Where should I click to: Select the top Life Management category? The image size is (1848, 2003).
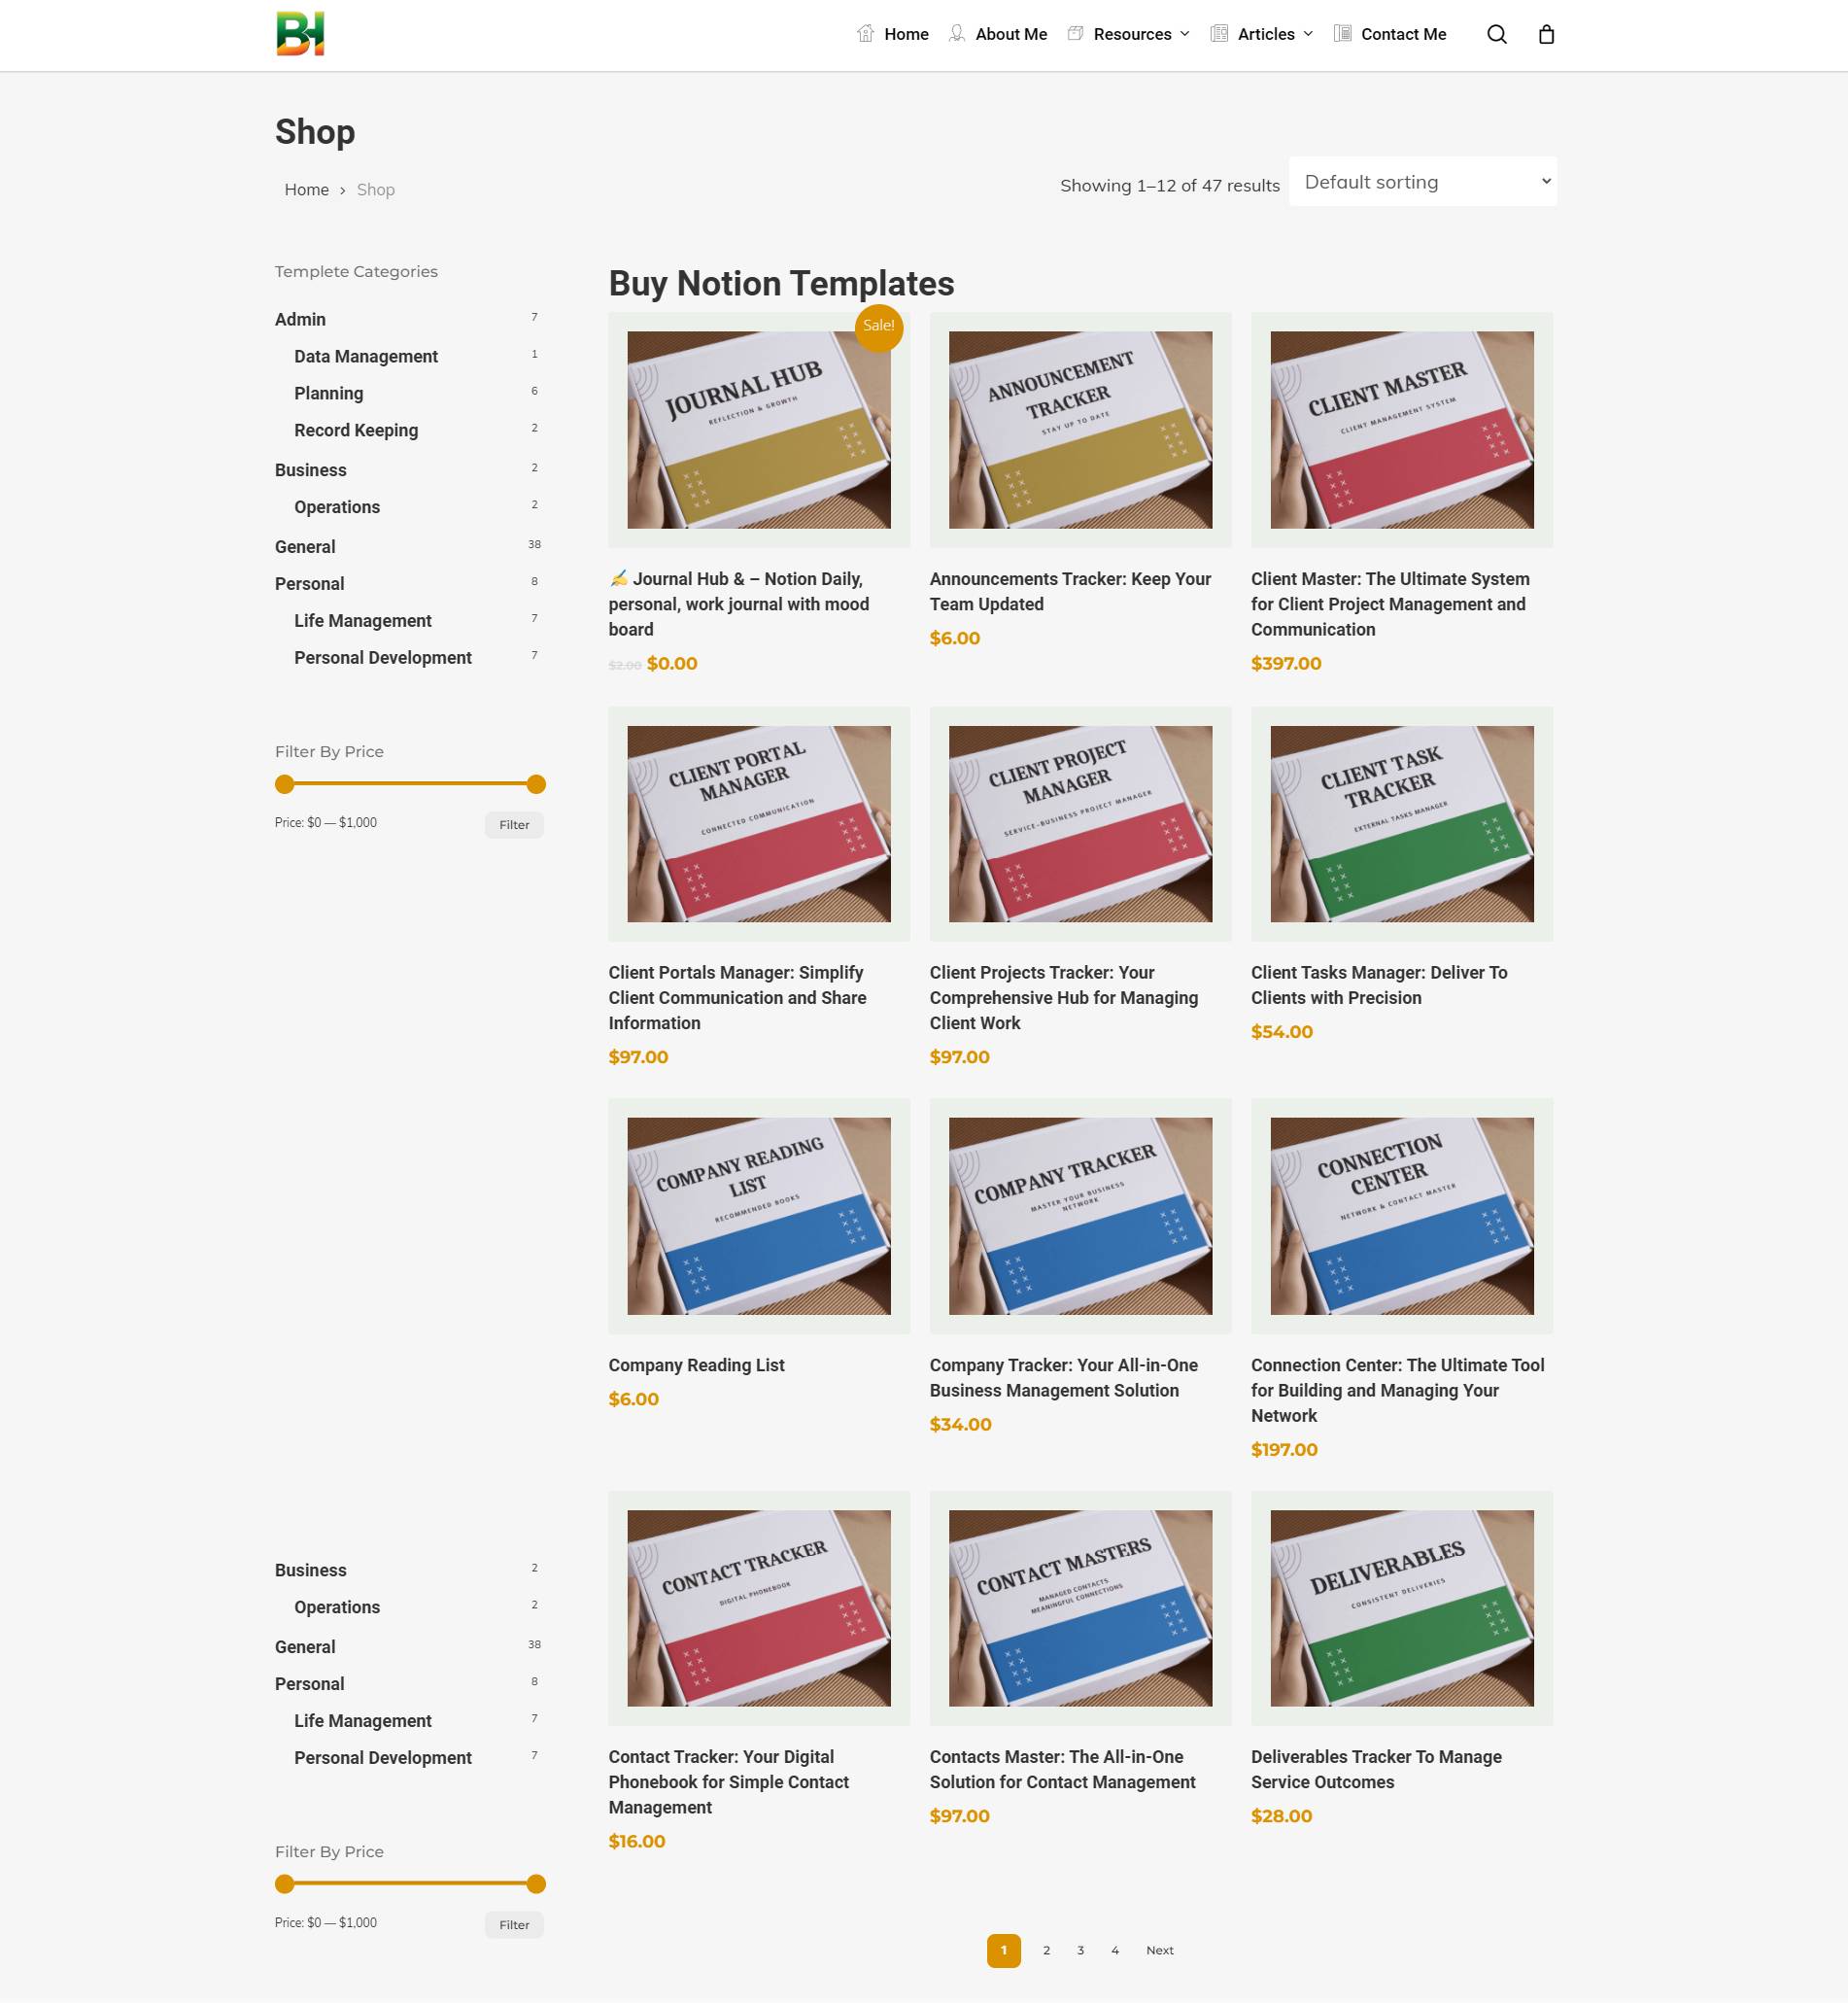363,621
